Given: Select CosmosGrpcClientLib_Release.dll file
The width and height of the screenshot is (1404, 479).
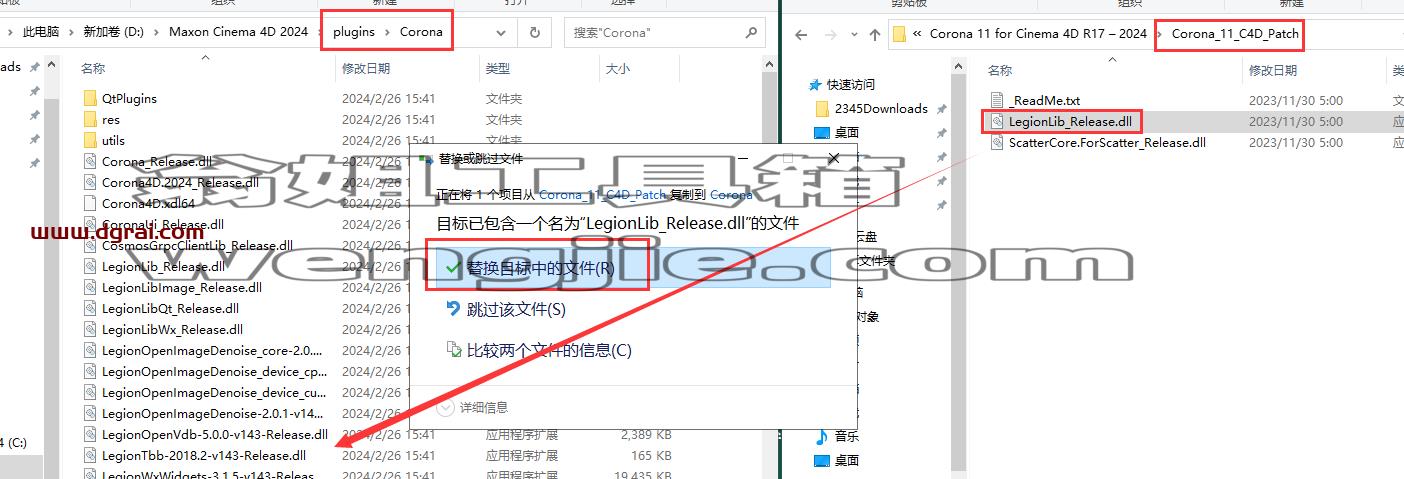Looking at the screenshot, I should tap(197, 245).
